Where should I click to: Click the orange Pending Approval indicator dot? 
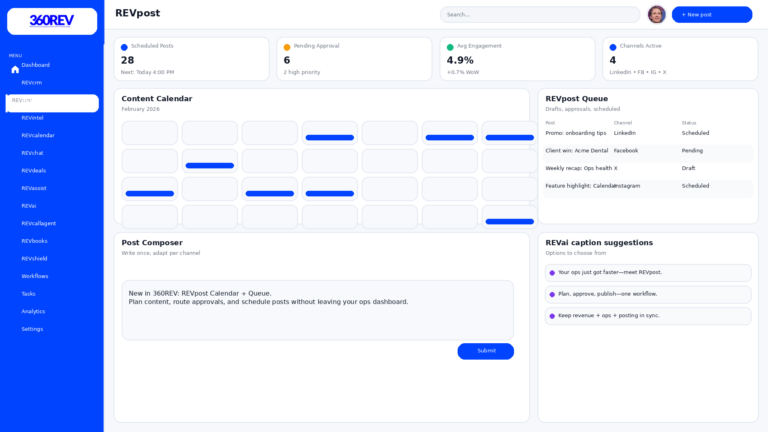[287, 47]
